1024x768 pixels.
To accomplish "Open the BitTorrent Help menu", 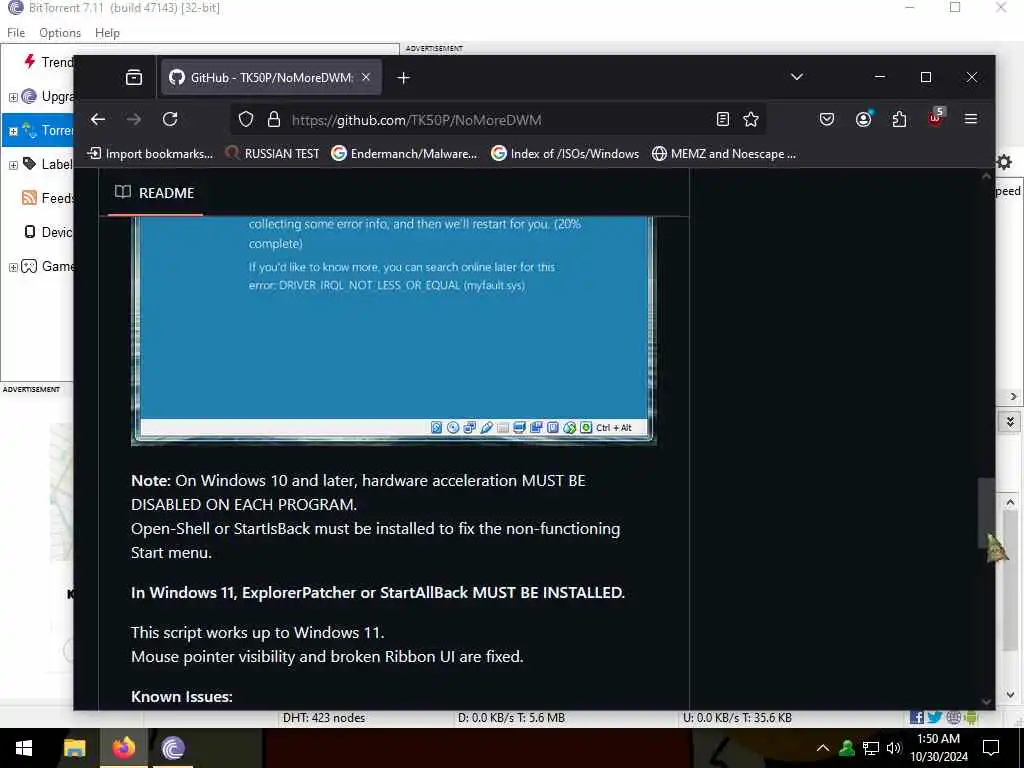I will tap(107, 33).
